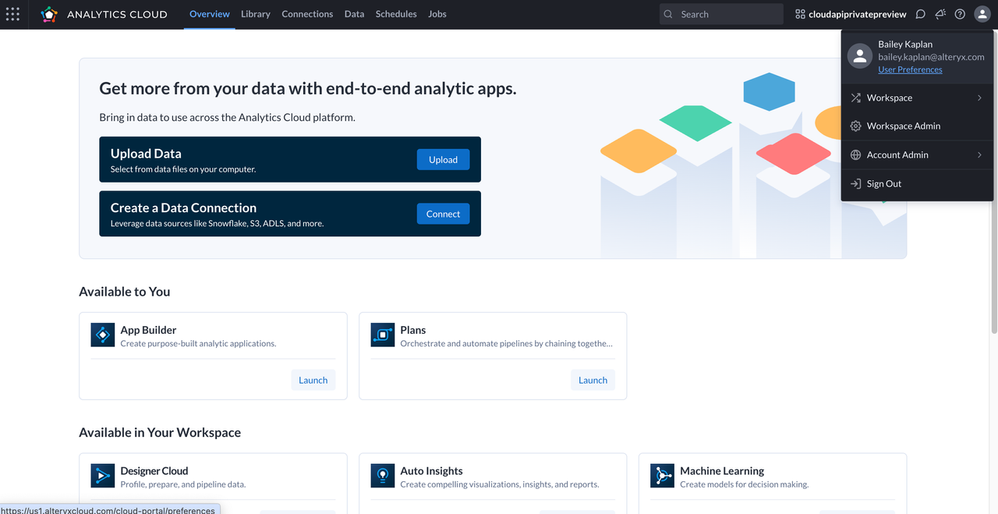This screenshot has width=998, height=514.
Task: Click the Create a Data Connection heading
Action: (x=183, y=207)
